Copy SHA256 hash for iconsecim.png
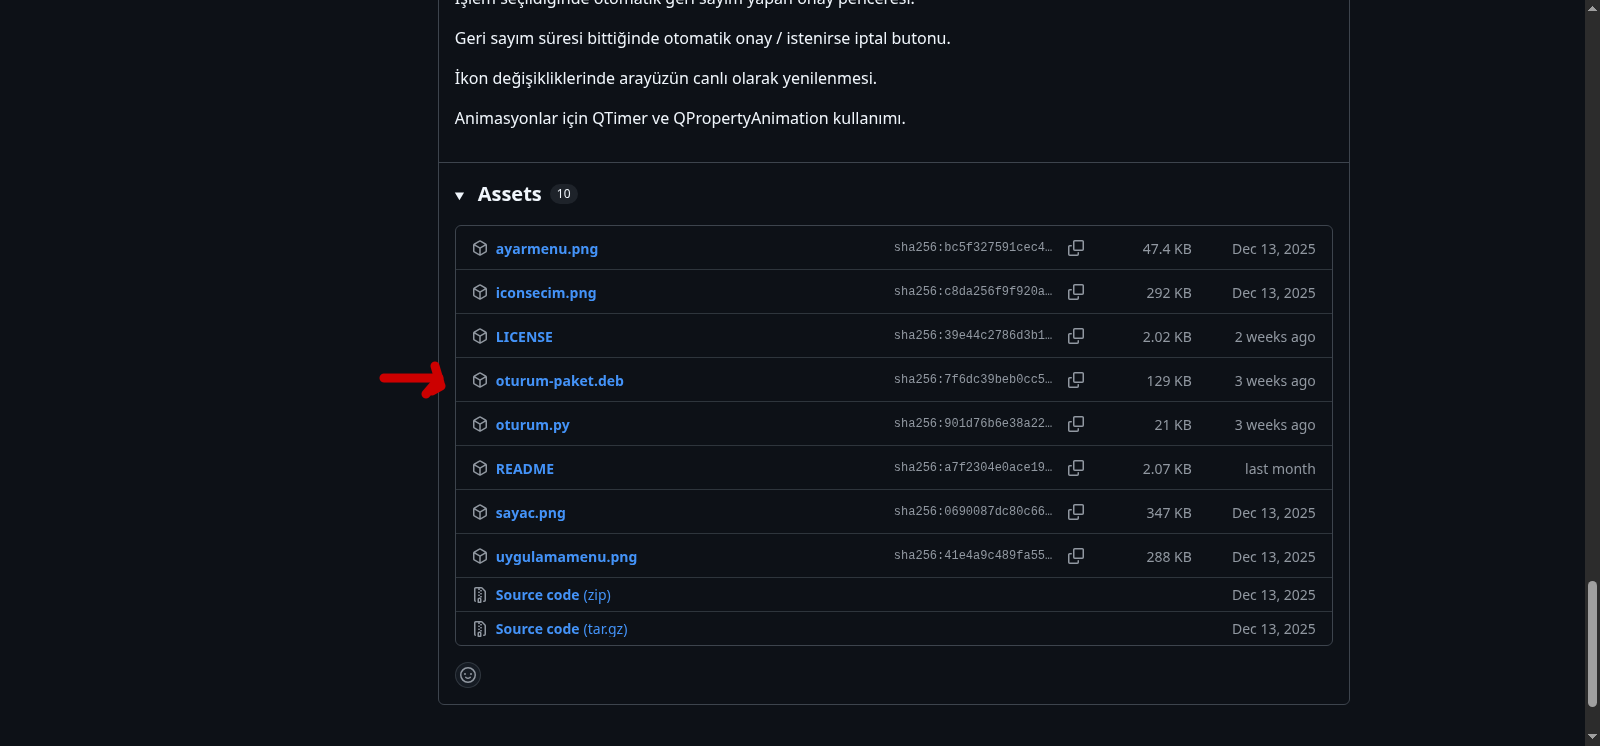Screen dimensions: 1600x746 pyautogui.click(x=1076, y=292)
